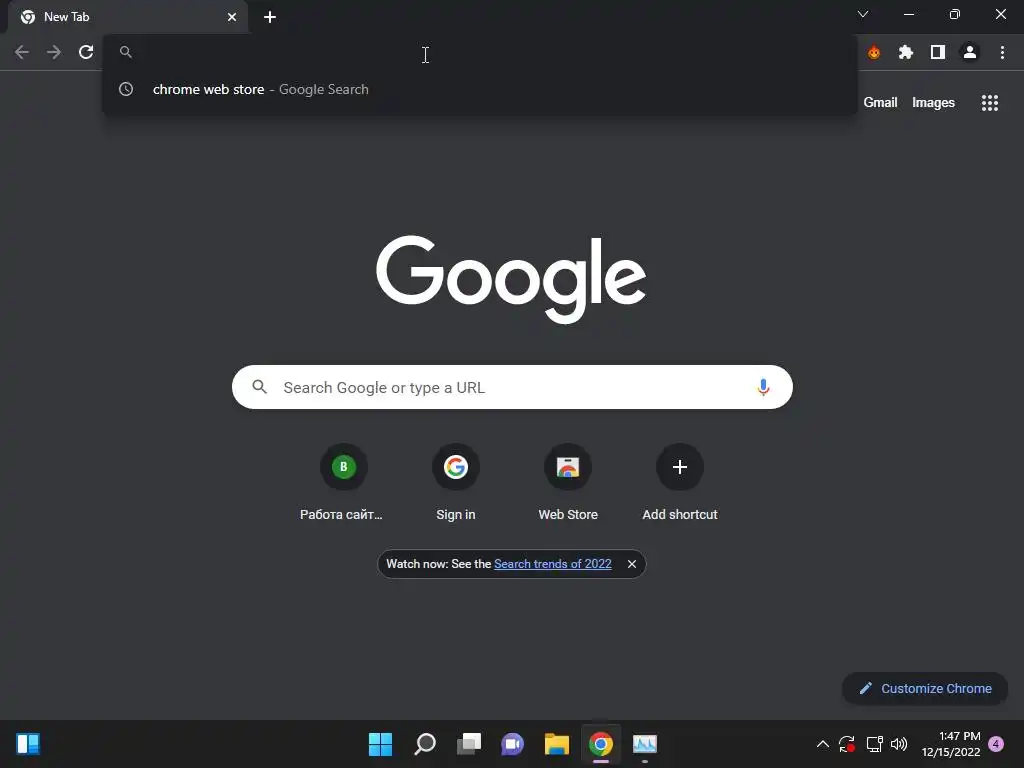Click the browser forward arrow
The width and height of the screenshot is (1024, 768).
tap(54, 52)
